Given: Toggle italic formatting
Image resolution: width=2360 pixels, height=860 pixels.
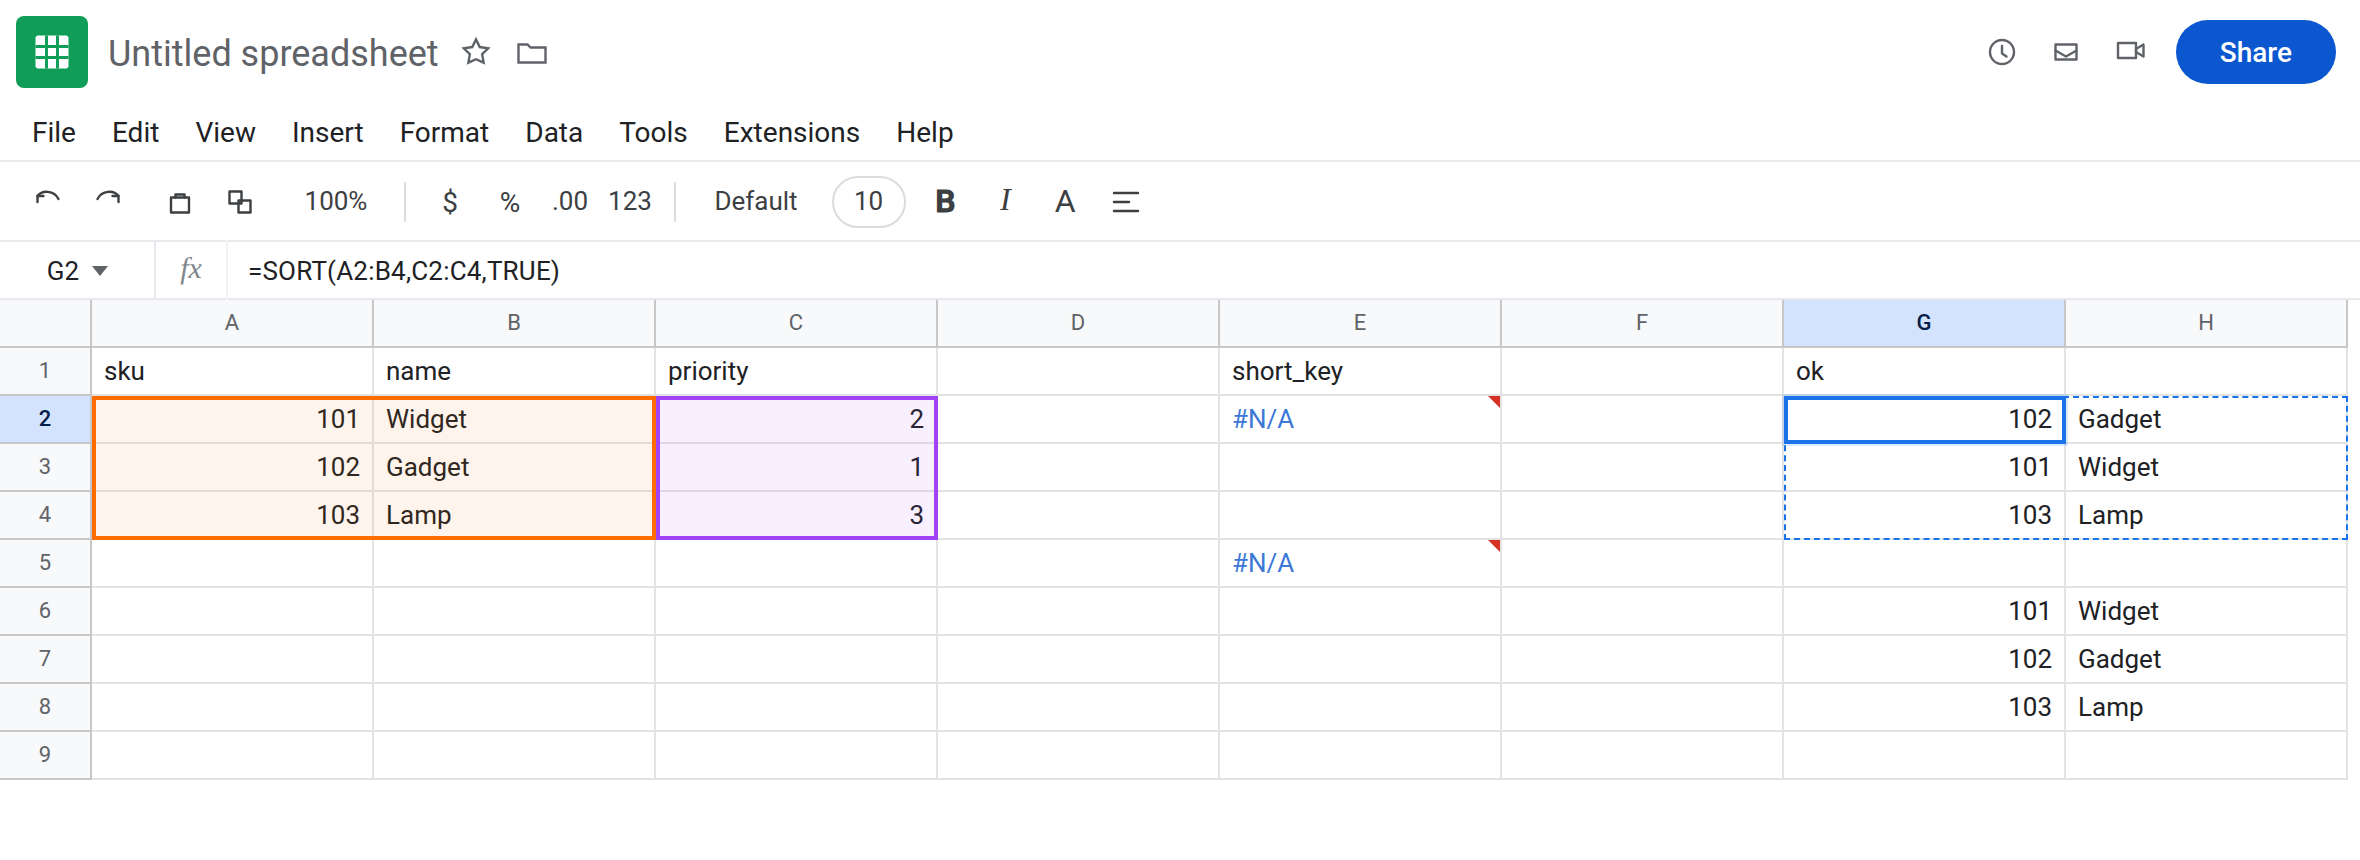Looking at the screenshot, I should (1005, 201).
